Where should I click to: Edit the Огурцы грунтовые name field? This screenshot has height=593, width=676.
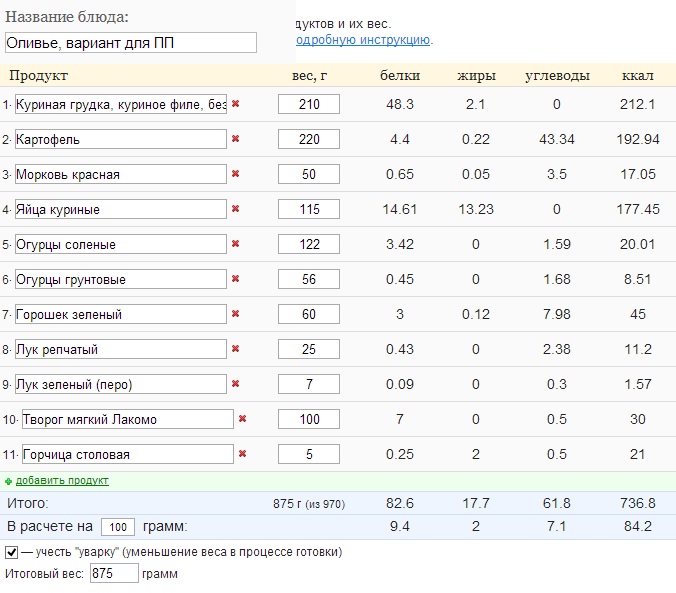121,279
